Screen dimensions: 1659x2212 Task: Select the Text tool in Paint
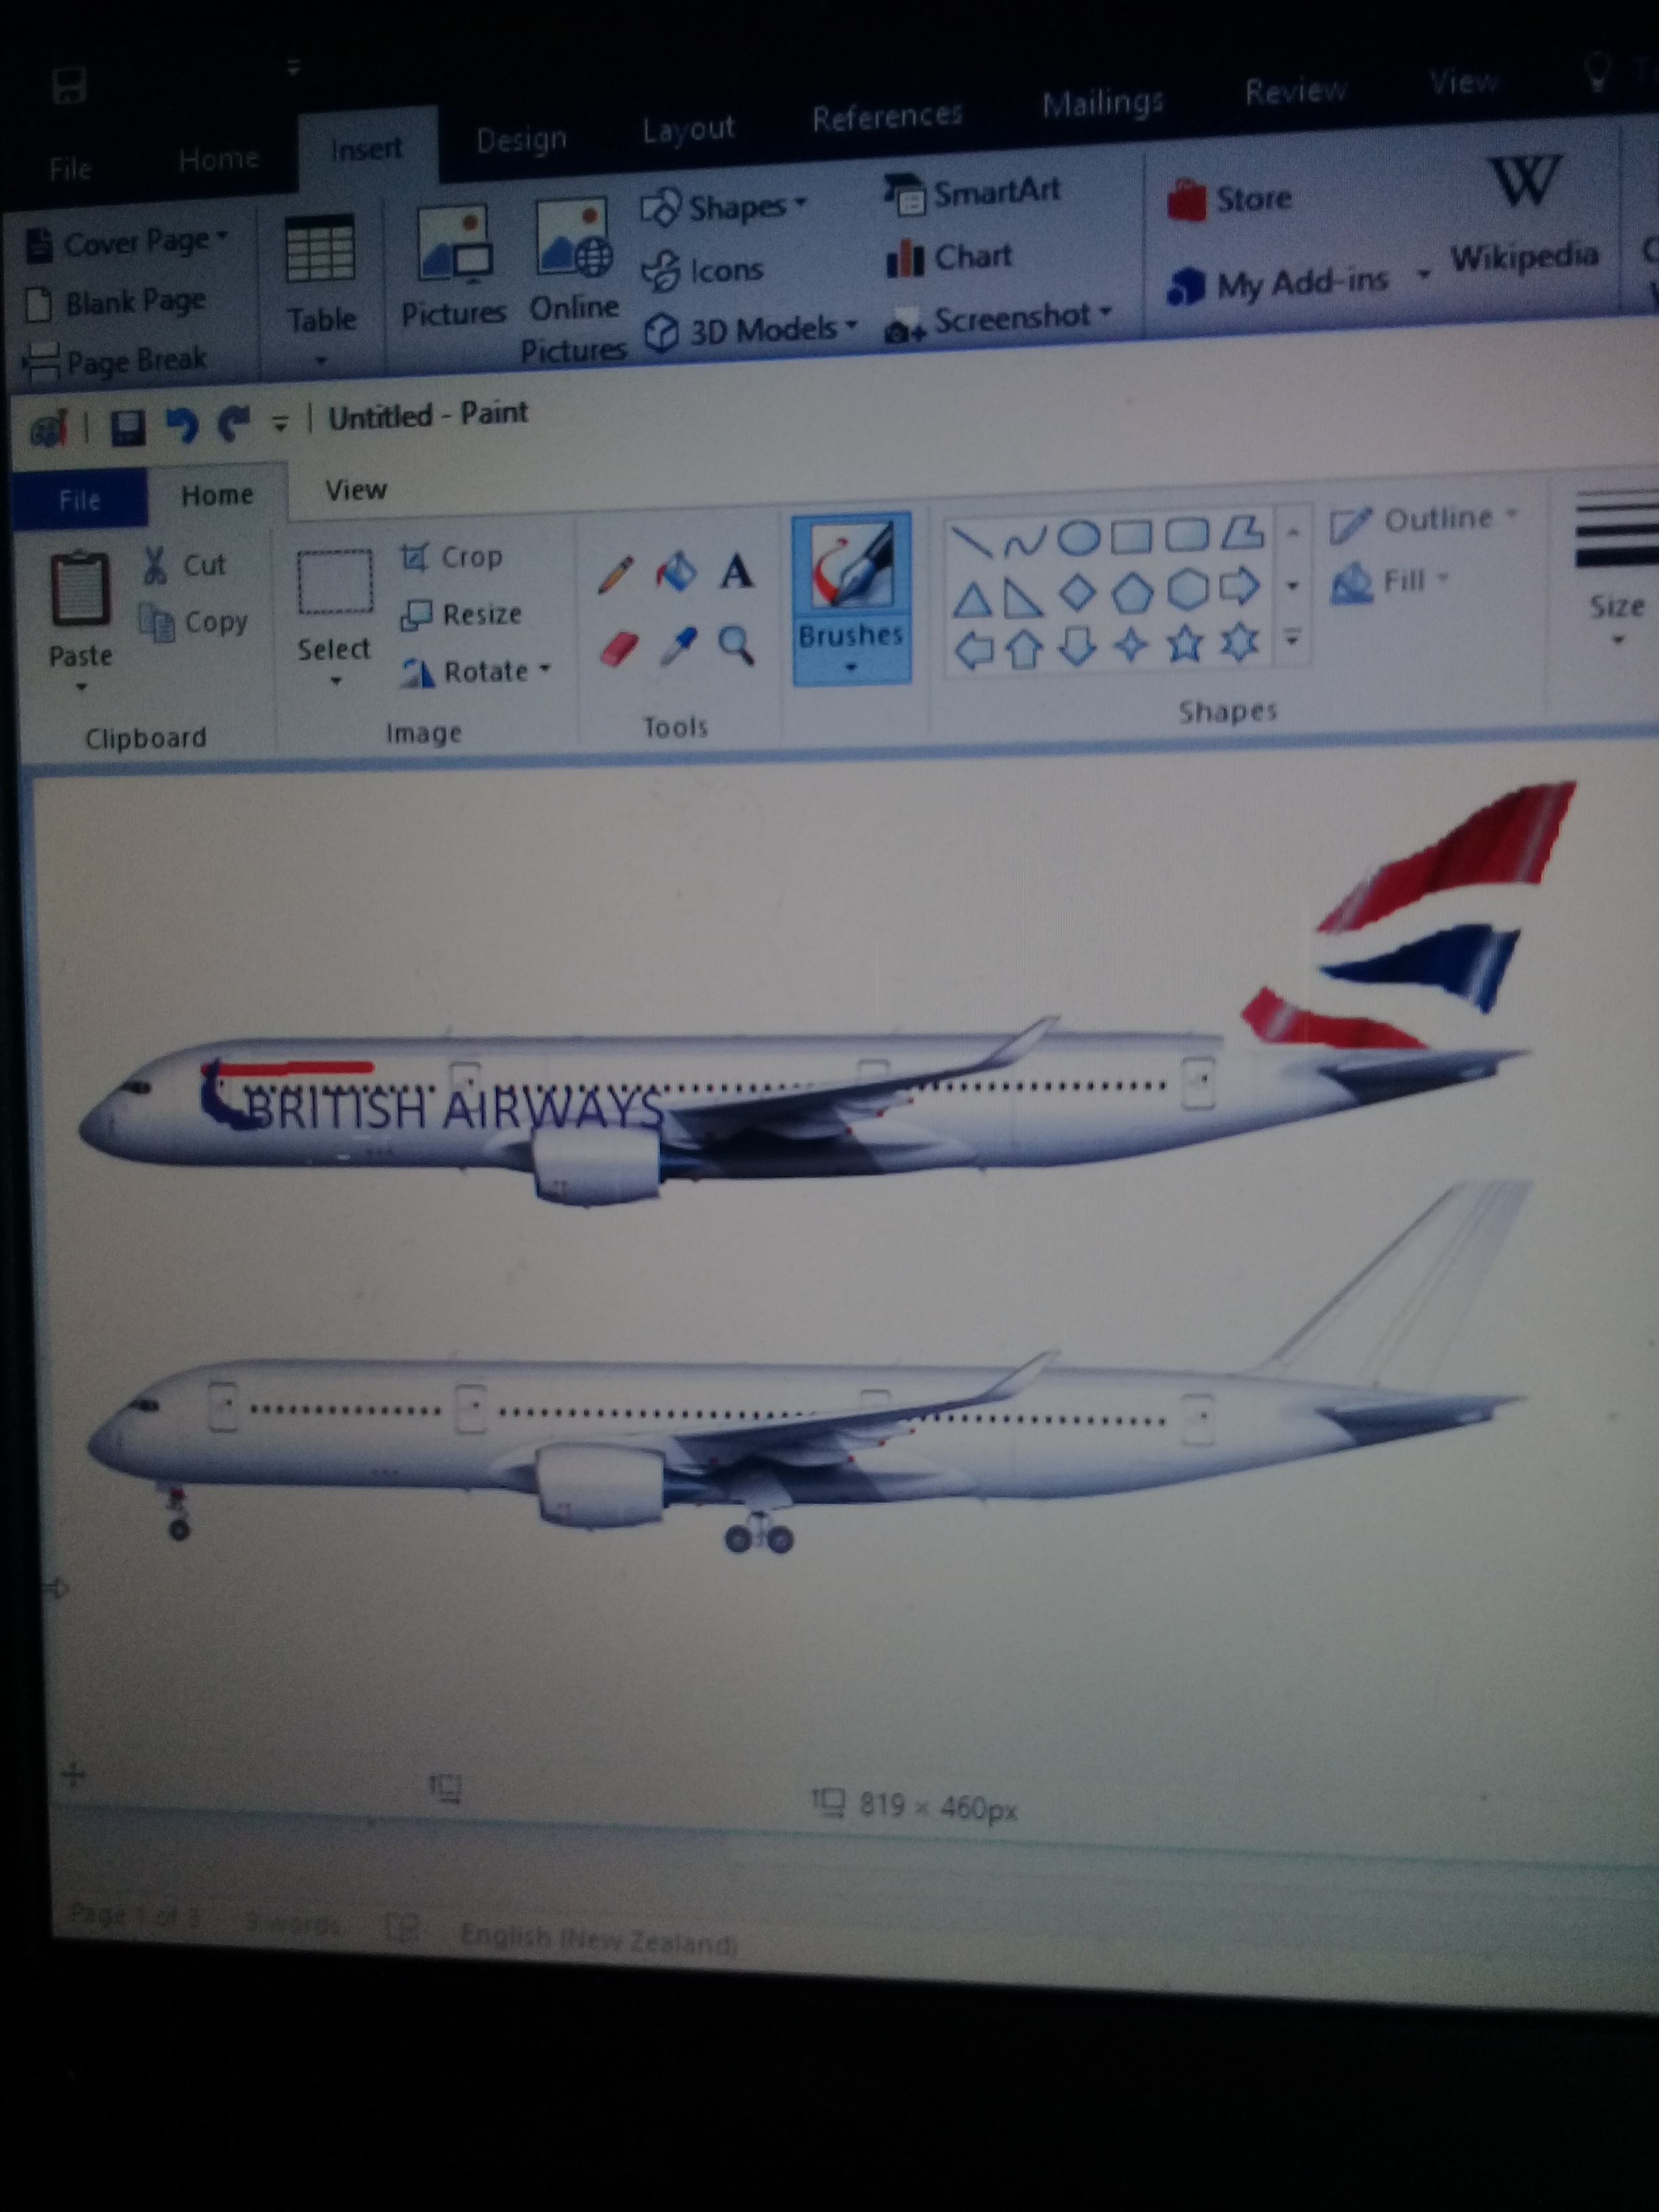coord(737,572)
